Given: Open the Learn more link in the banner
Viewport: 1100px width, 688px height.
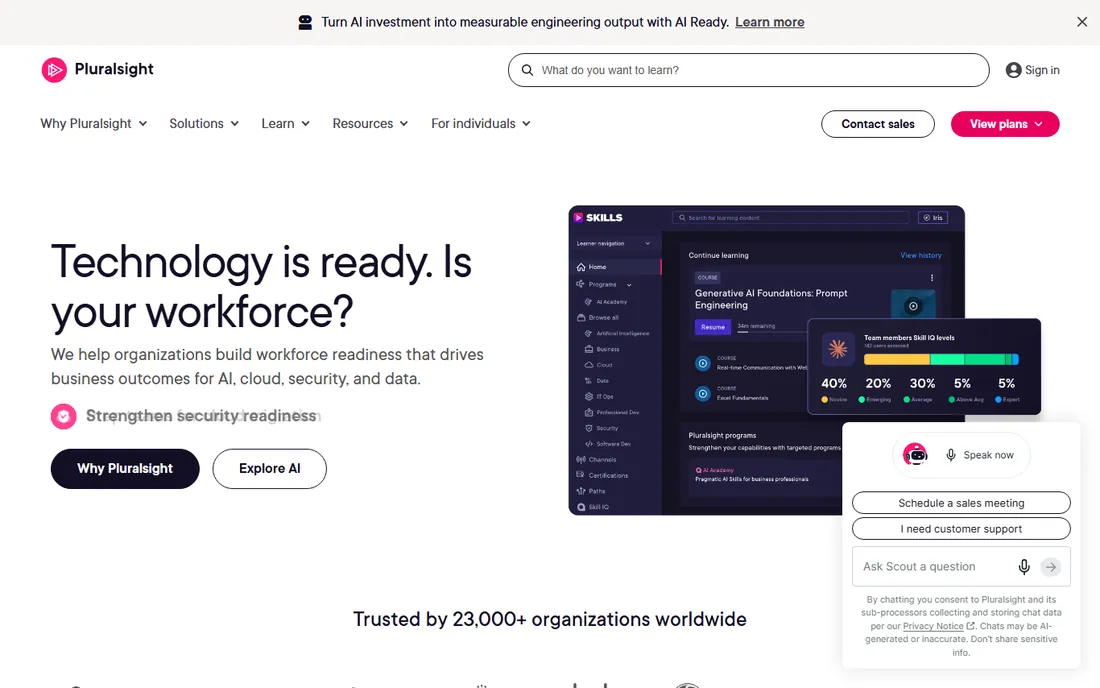Looking at the screenshot, I should (x=770, y=22).
